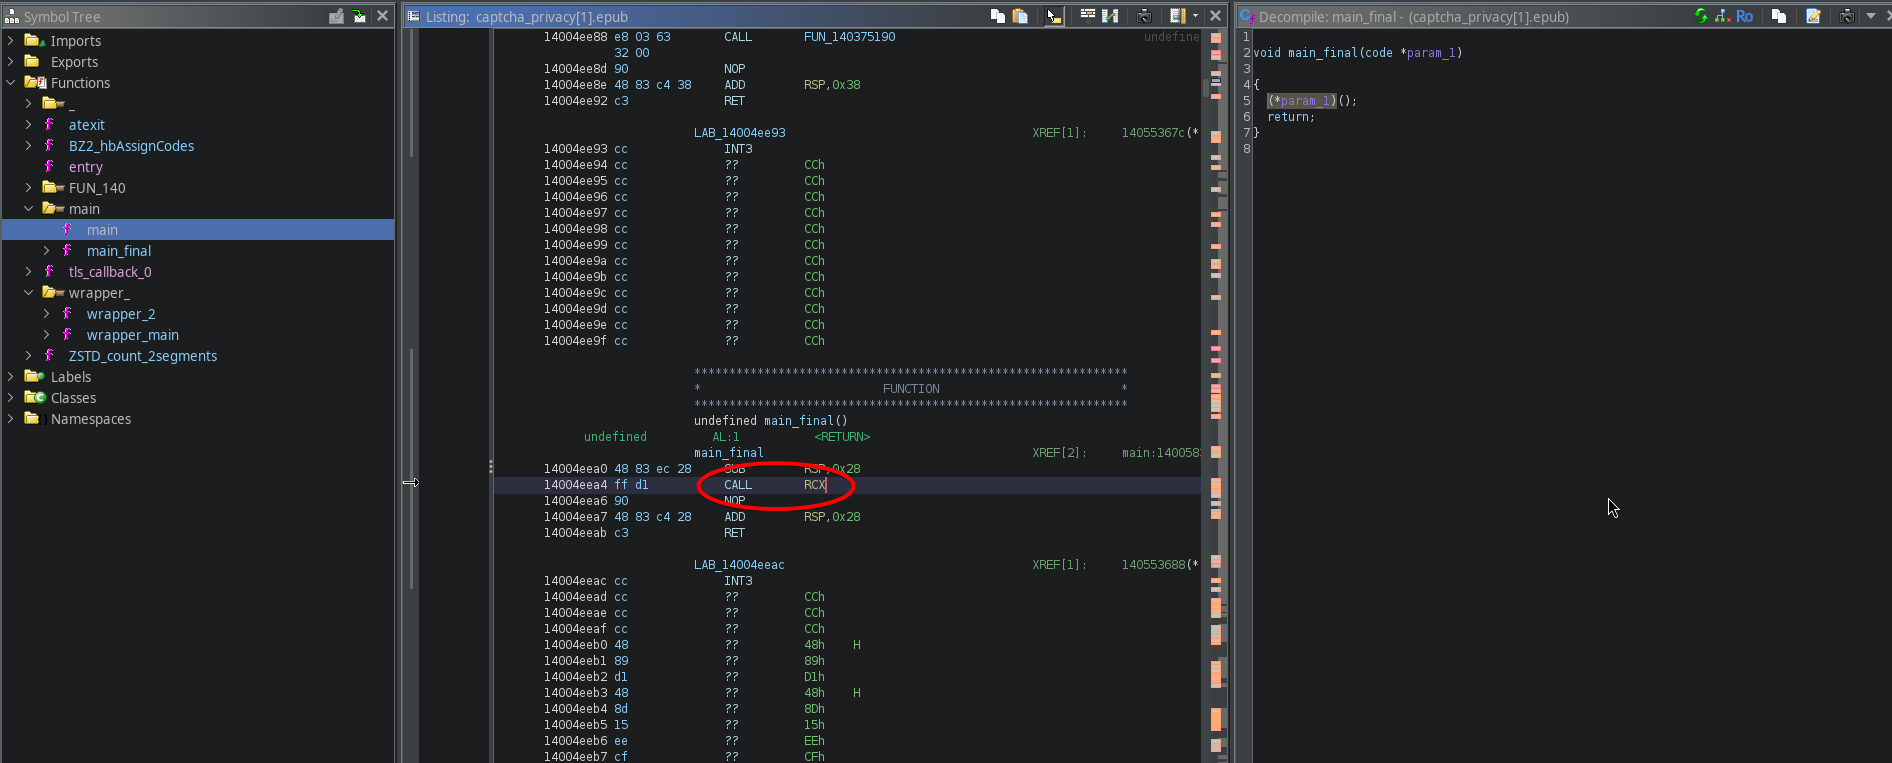The width and height of the screenshot is (1892, 763).
Task: Click the Decompile panel snapshot camera icon
Action: [x=1846, y=16]
